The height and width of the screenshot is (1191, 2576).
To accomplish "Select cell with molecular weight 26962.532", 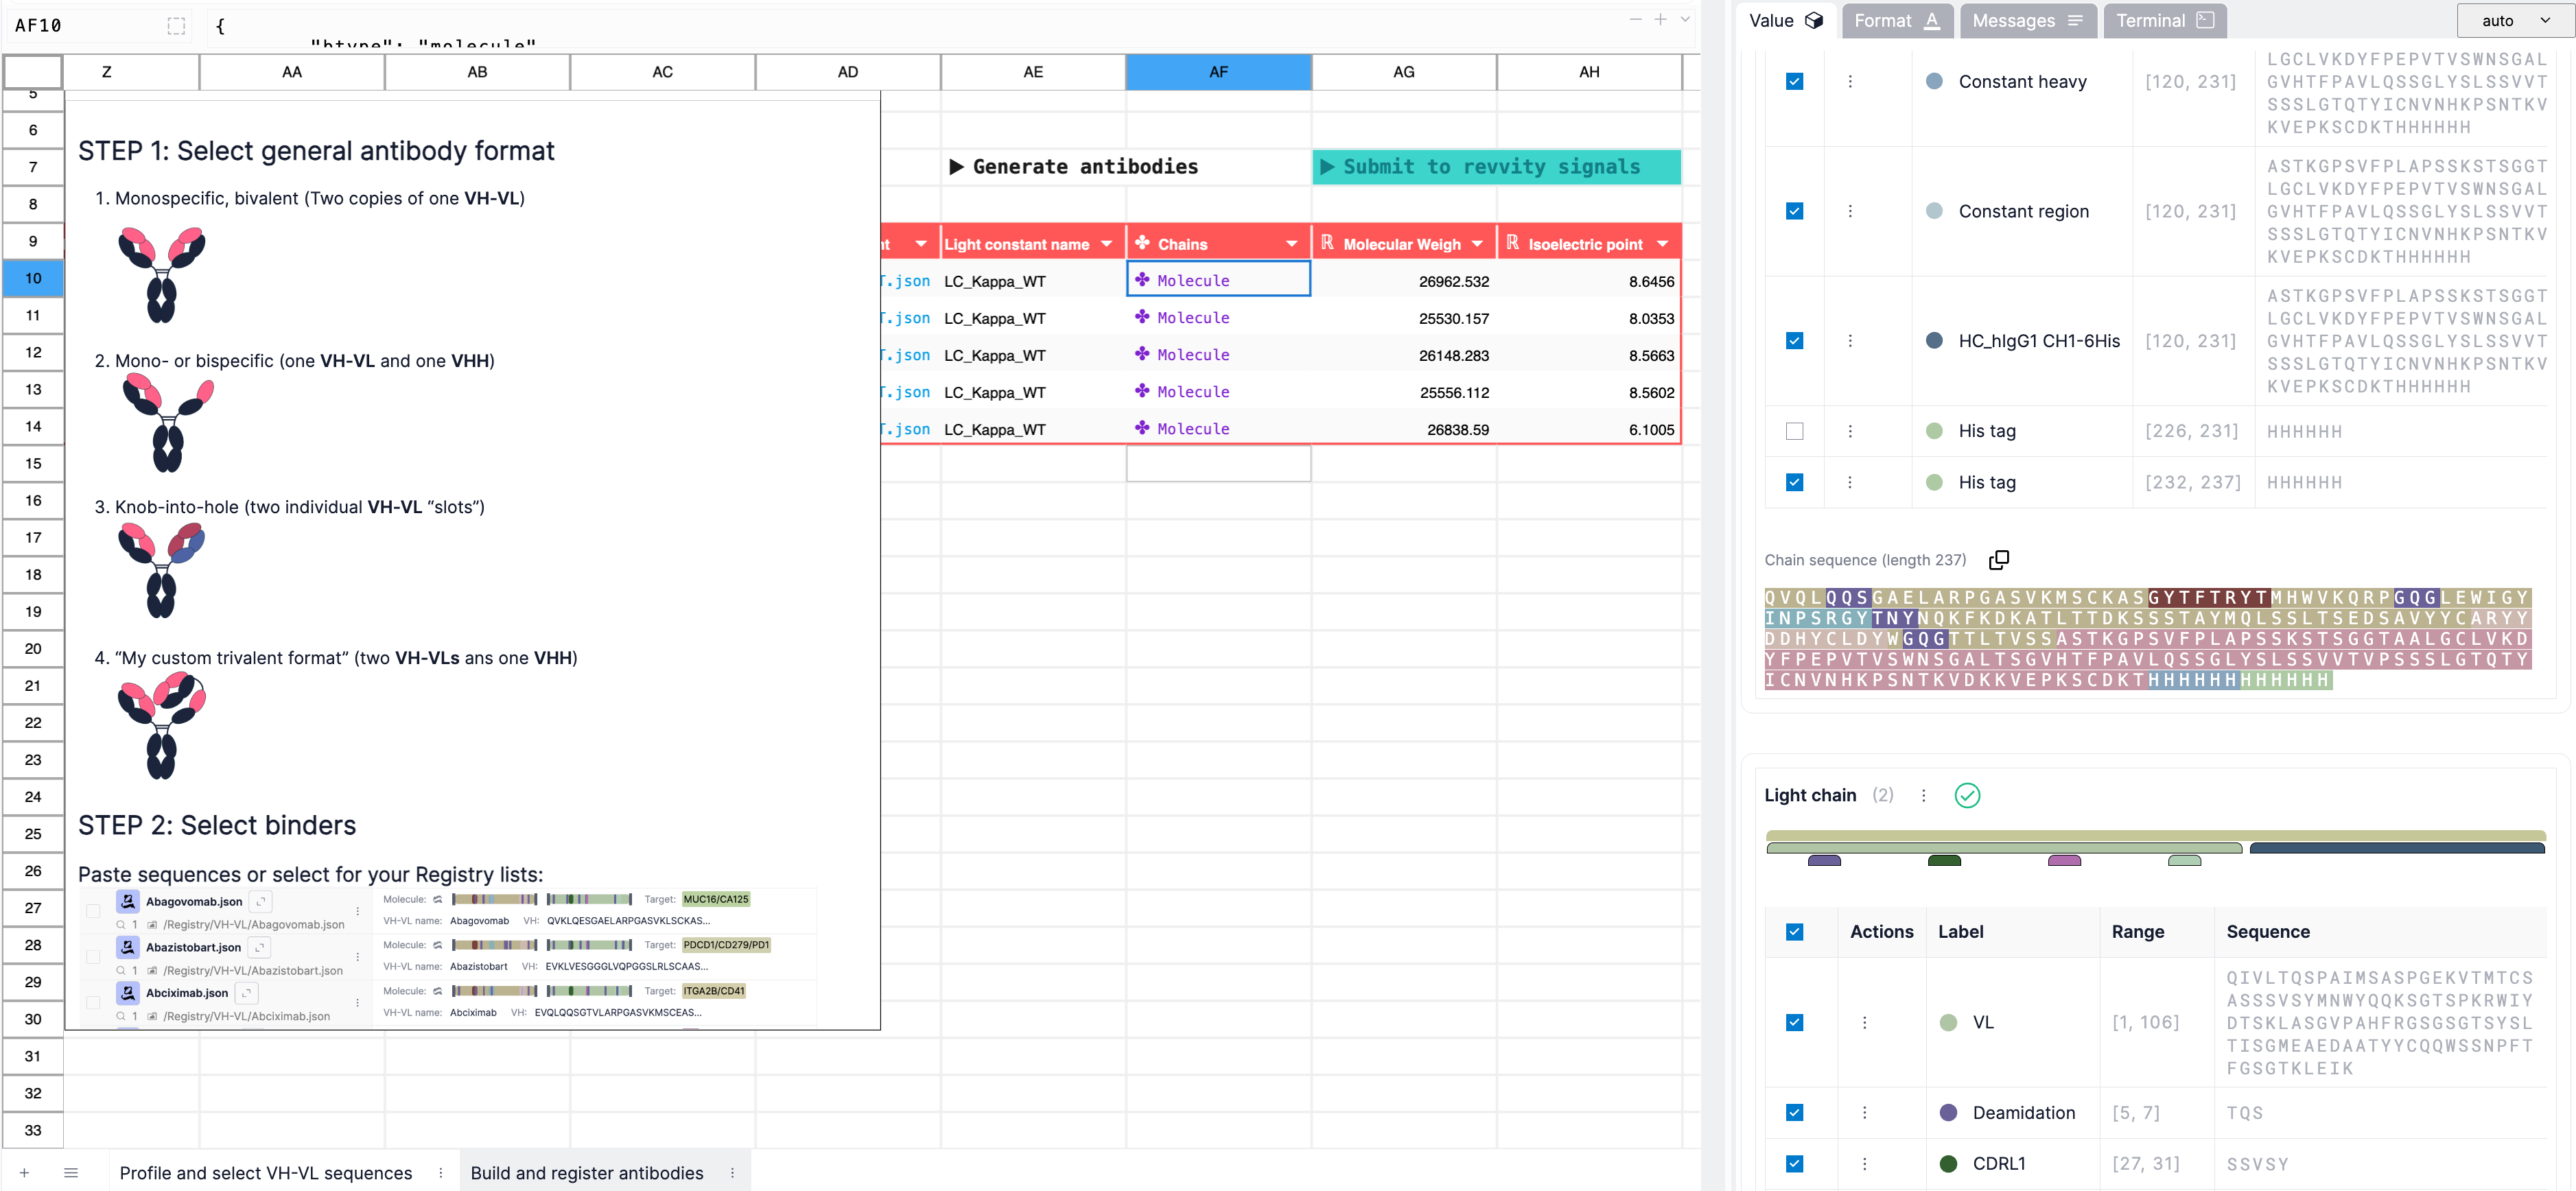I will coord(1403,281).
